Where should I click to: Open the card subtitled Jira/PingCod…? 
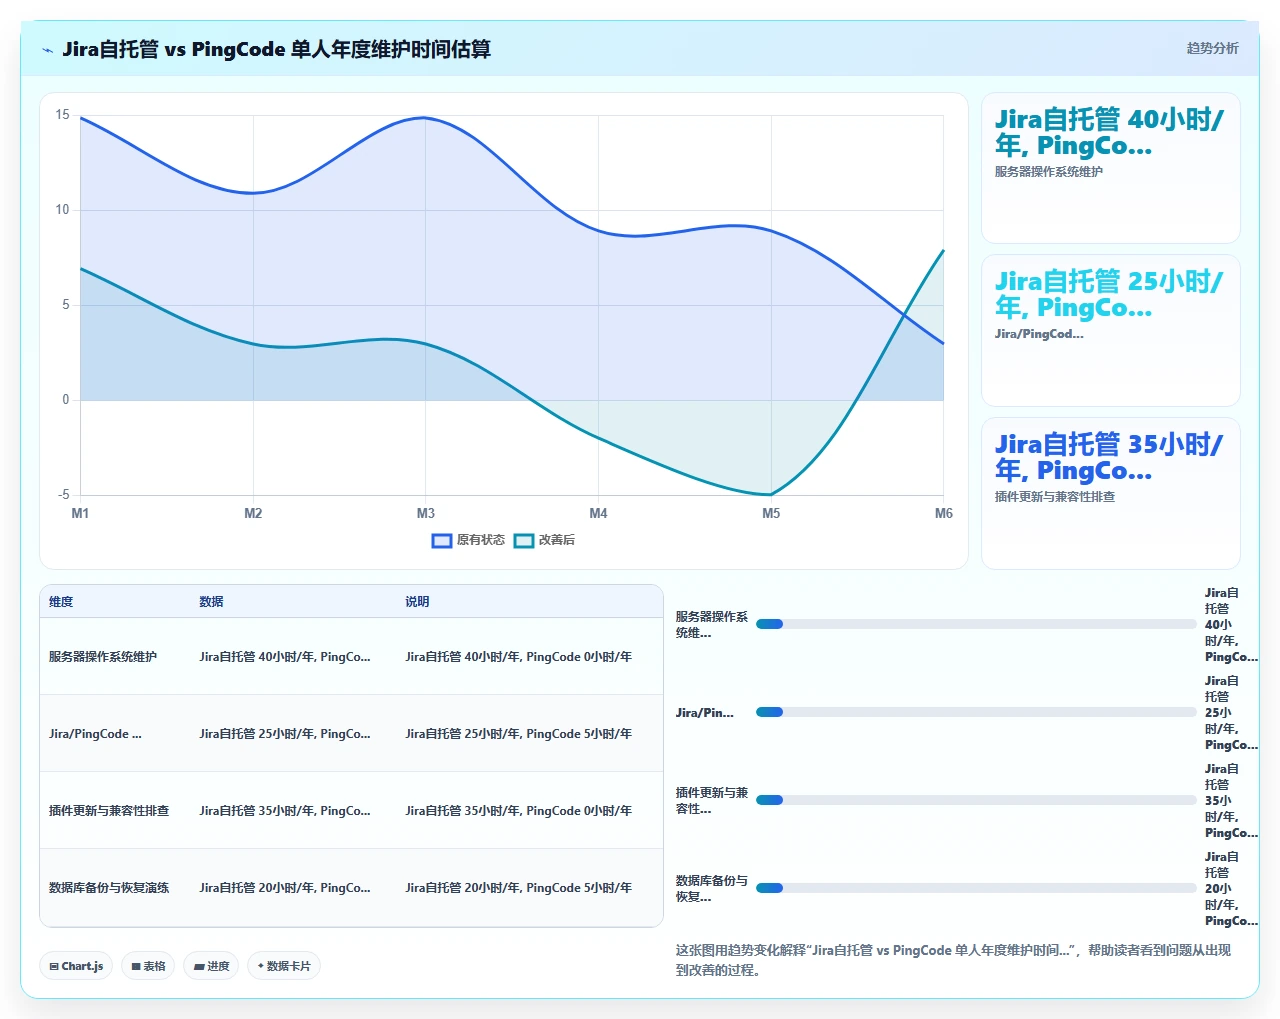tap(1111, 331)
